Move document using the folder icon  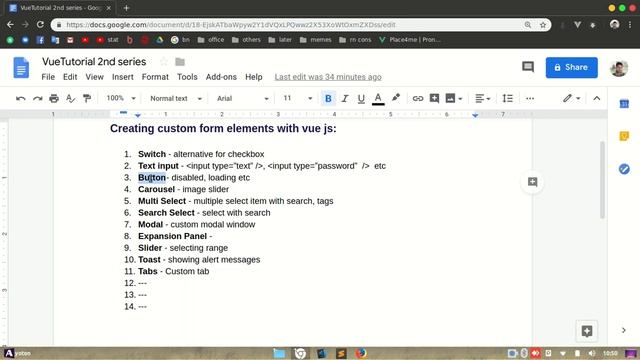pos(180,62)
